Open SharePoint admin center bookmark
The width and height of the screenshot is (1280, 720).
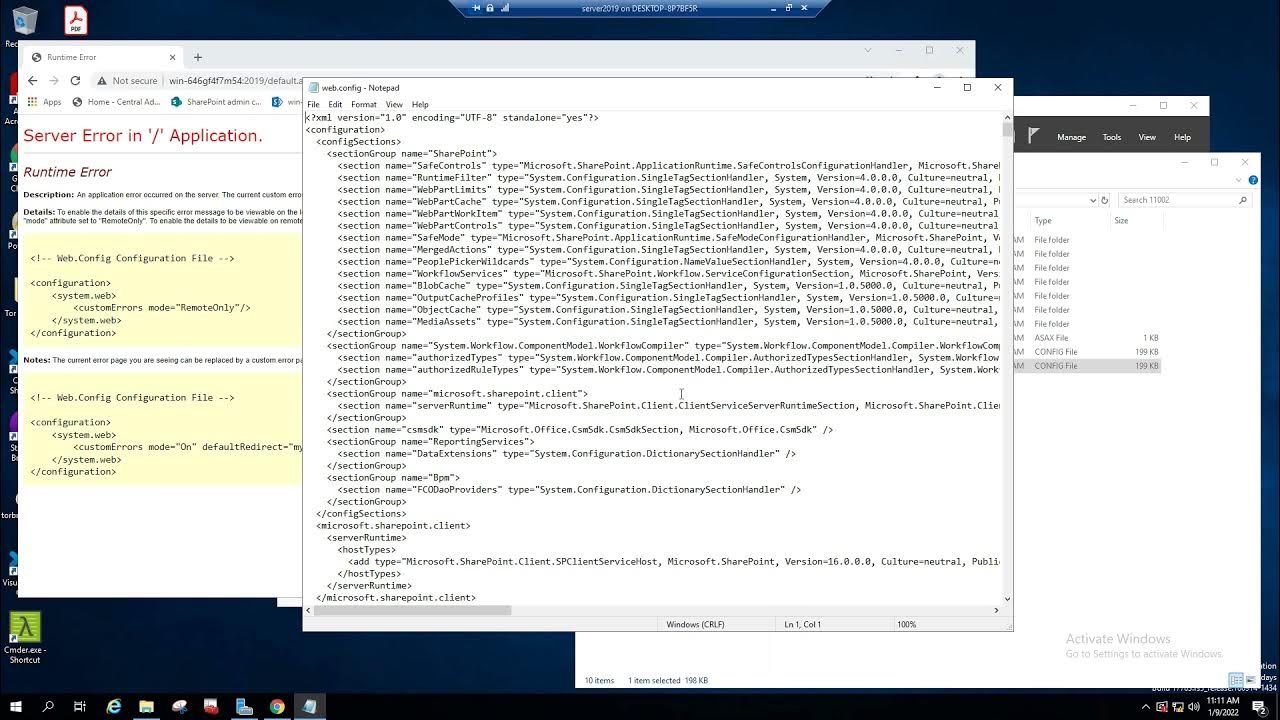(x=216, y=102)
